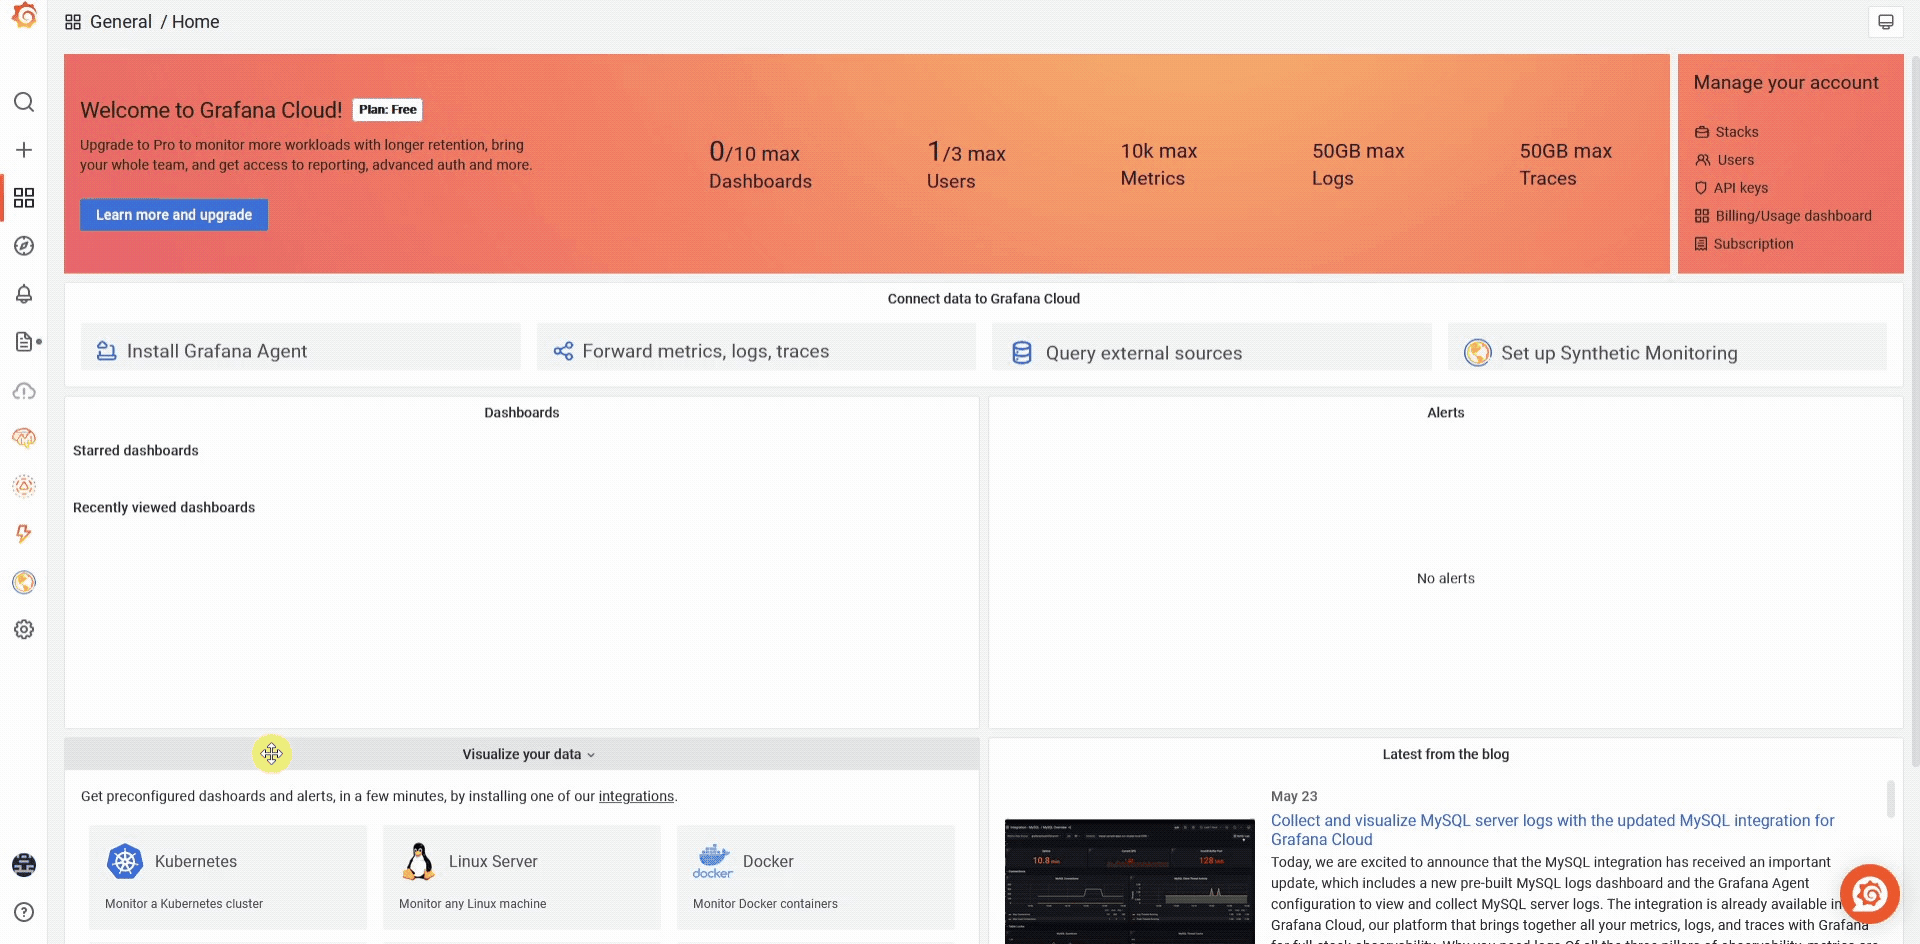Click the blog panel scrollbar
Image resolution: width=1920 pixels, height=944 pixels.
1890,798
